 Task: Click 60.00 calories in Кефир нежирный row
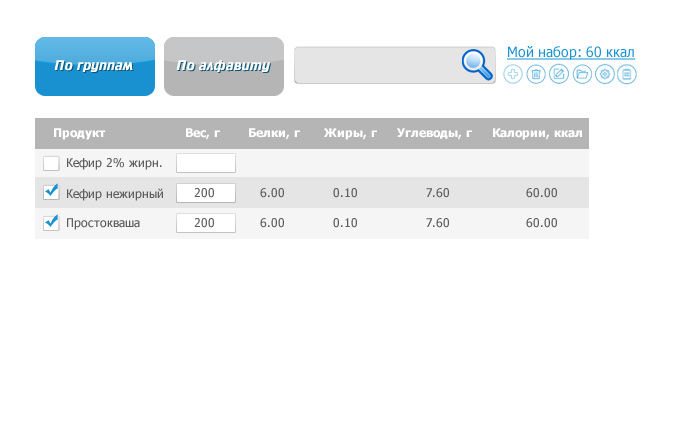542,193
